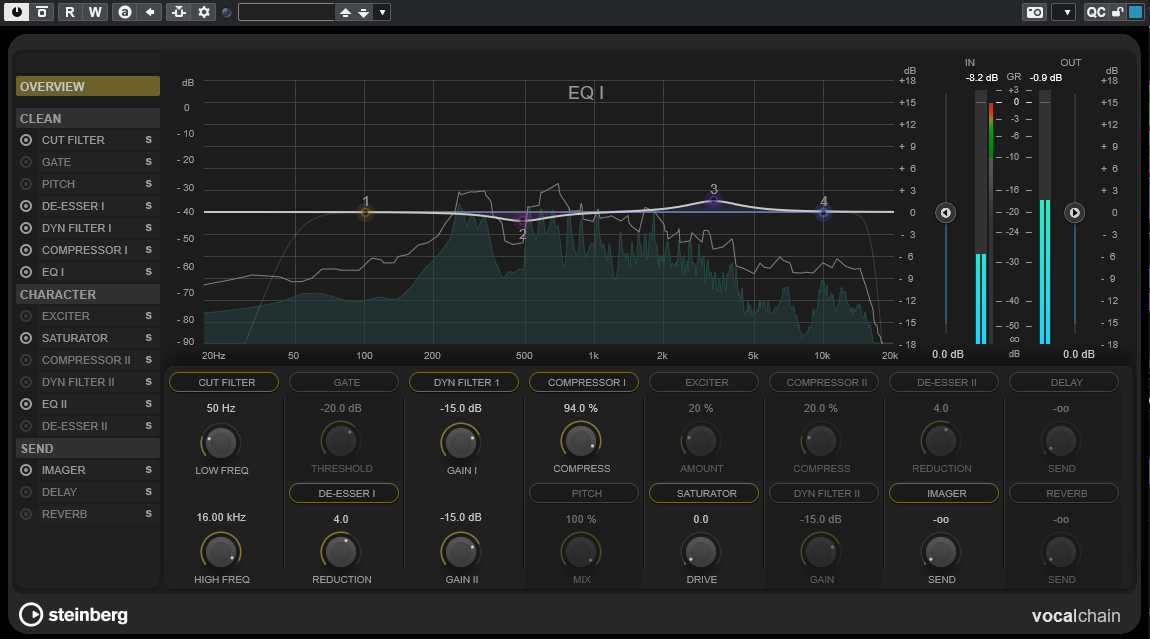
Task: Click the GATE overview button
Action: (344, 382)
